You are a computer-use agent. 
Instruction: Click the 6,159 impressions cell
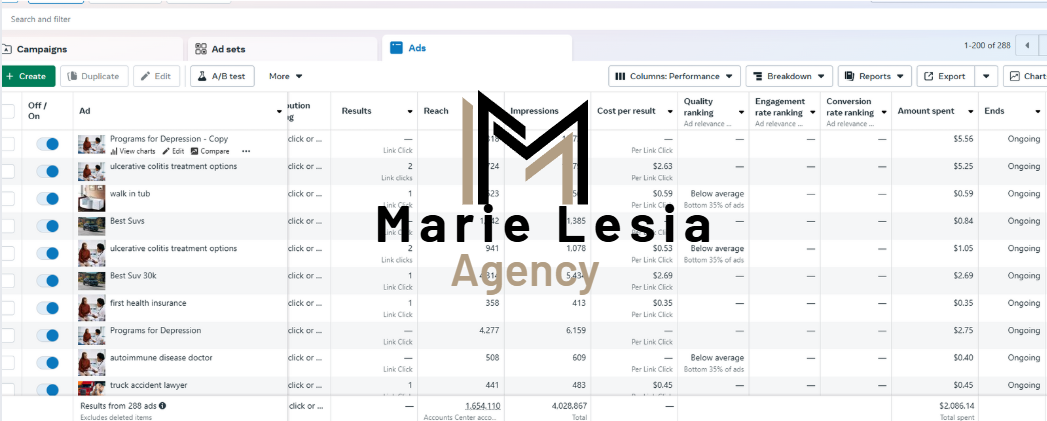coord(576,330)
